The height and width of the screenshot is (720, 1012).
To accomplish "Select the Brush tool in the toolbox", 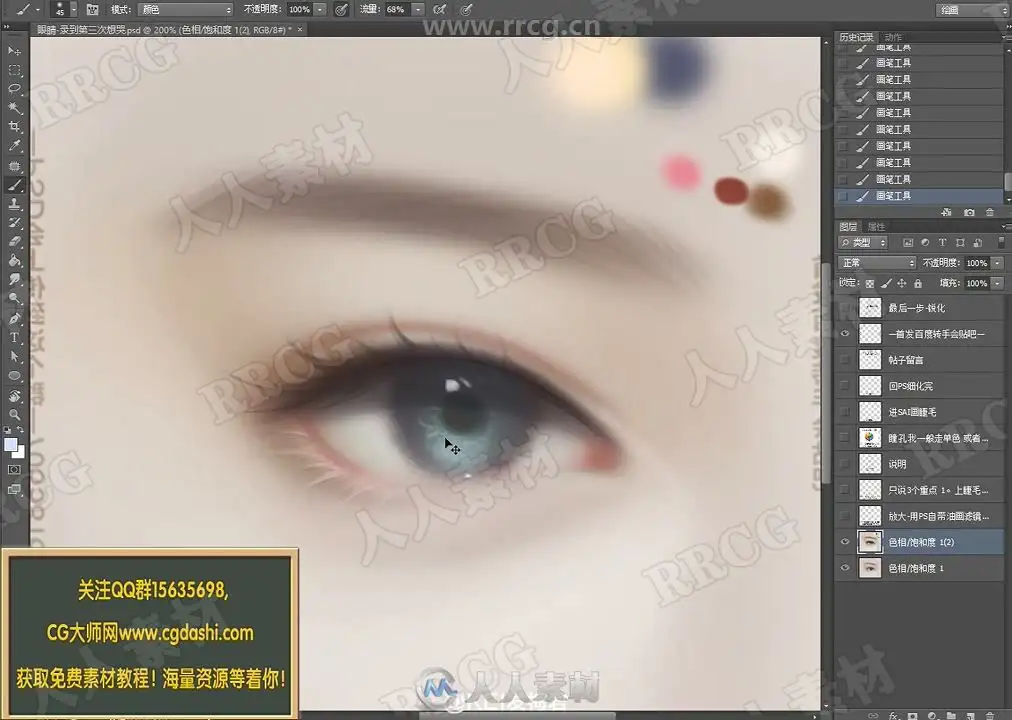I will pyautogui.click(x=14, y=185).
